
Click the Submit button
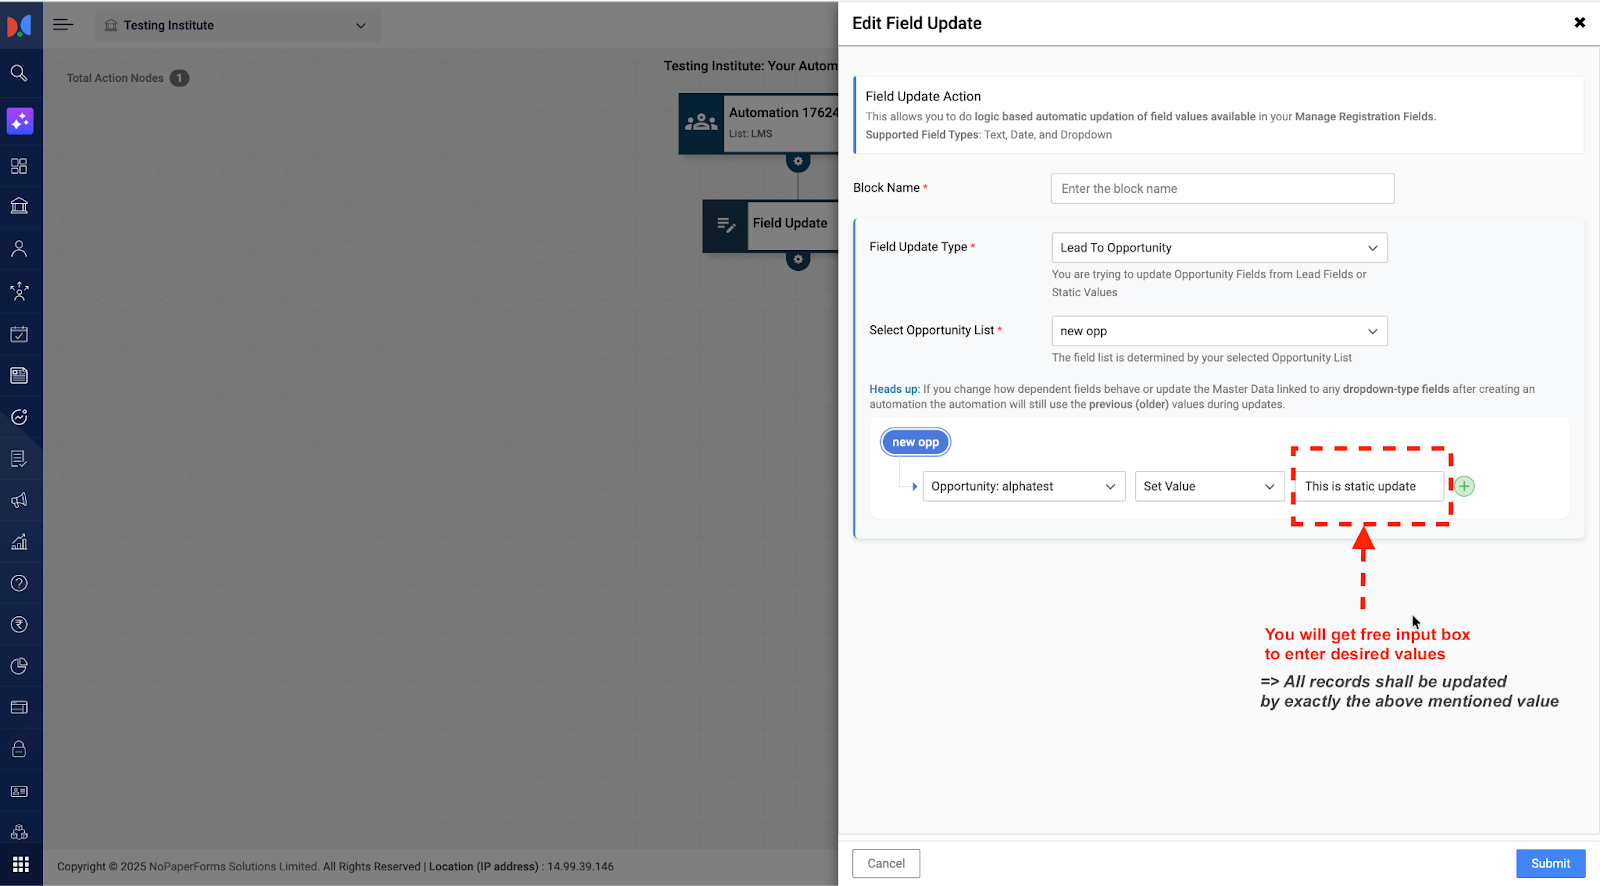point(1550,864)
